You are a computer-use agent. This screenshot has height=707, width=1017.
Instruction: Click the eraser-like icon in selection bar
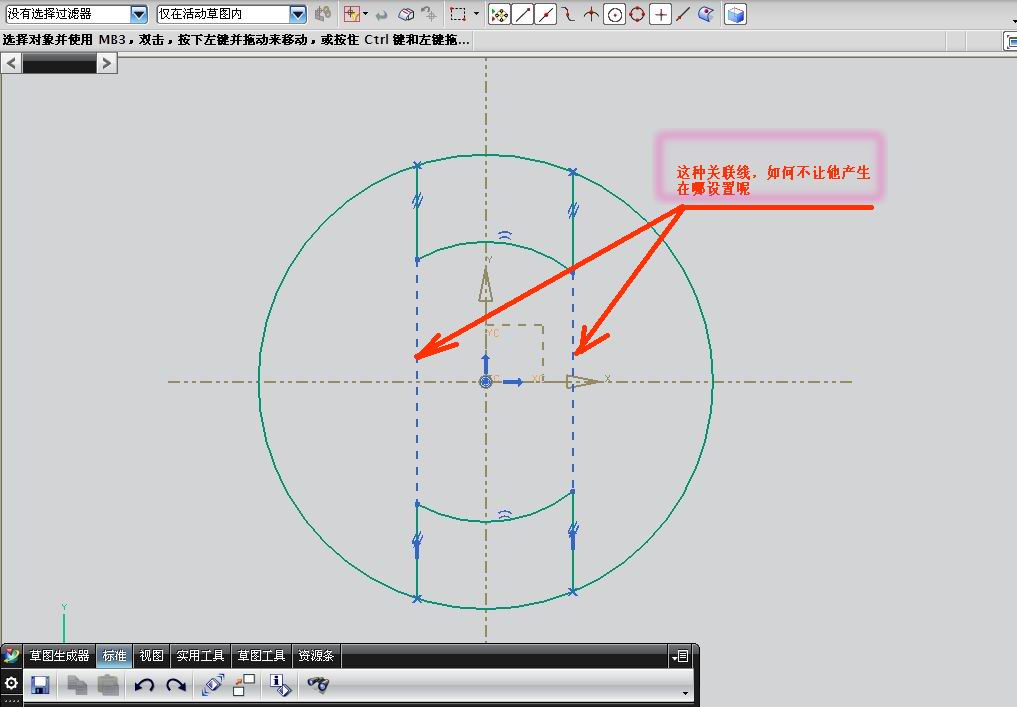pyautogui.click(x=406, y=14)
